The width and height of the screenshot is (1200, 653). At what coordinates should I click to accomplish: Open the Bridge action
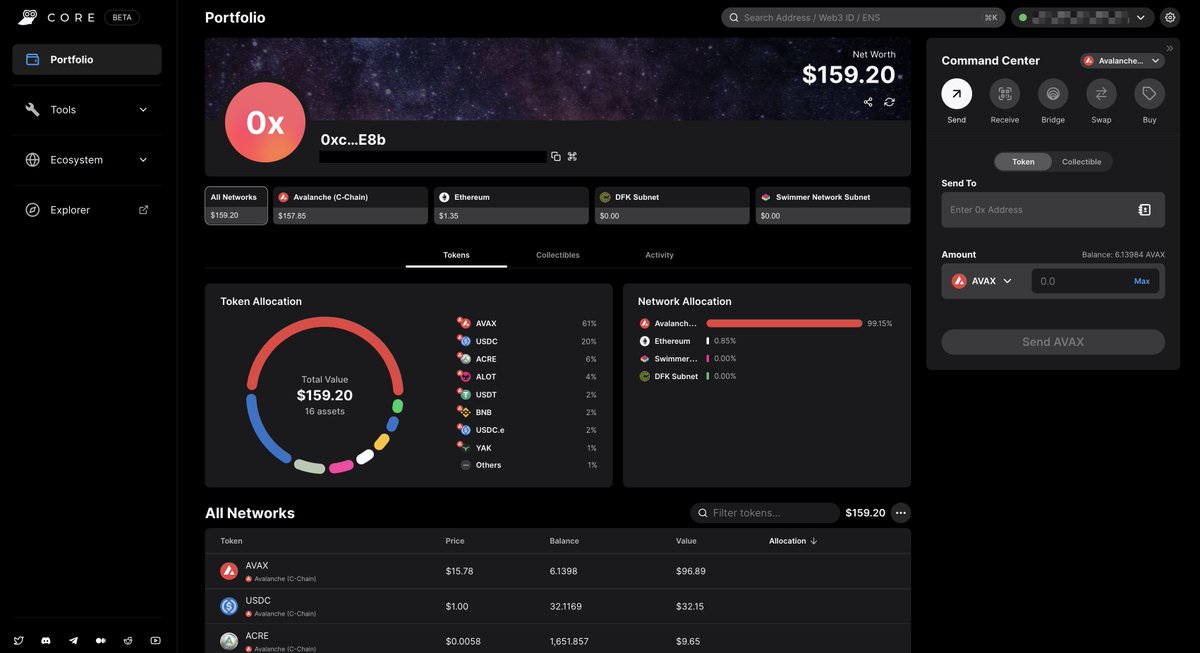(1053, 94)
